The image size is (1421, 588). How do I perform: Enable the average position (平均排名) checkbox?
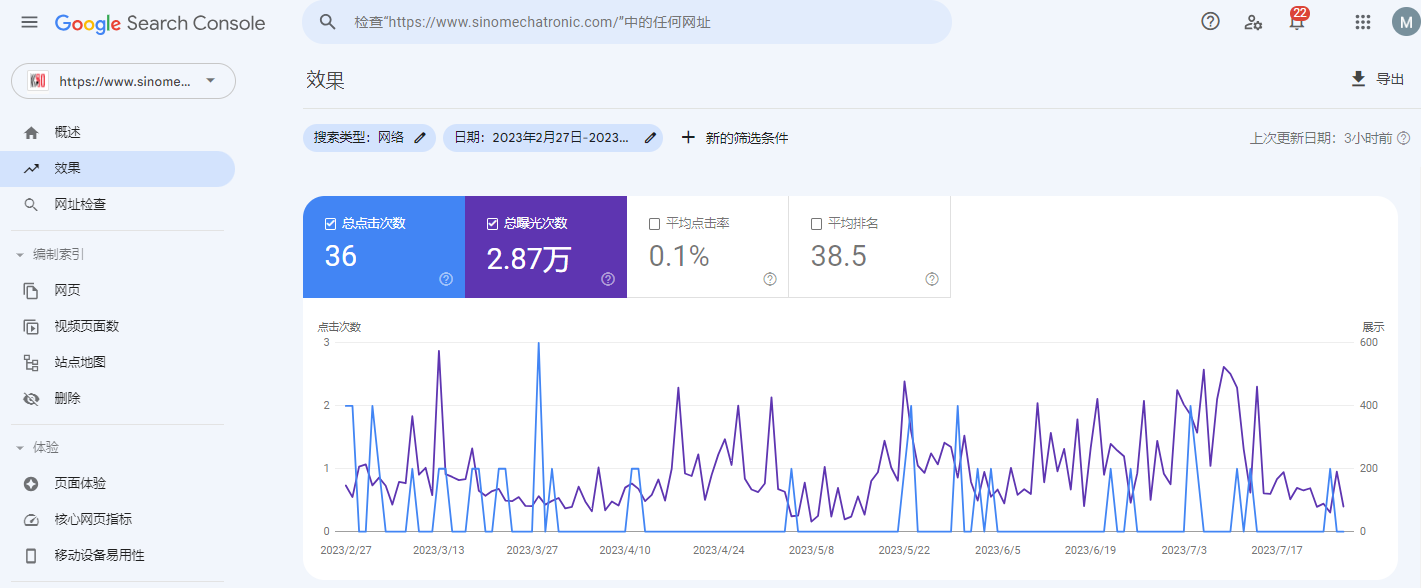[817, 224]
